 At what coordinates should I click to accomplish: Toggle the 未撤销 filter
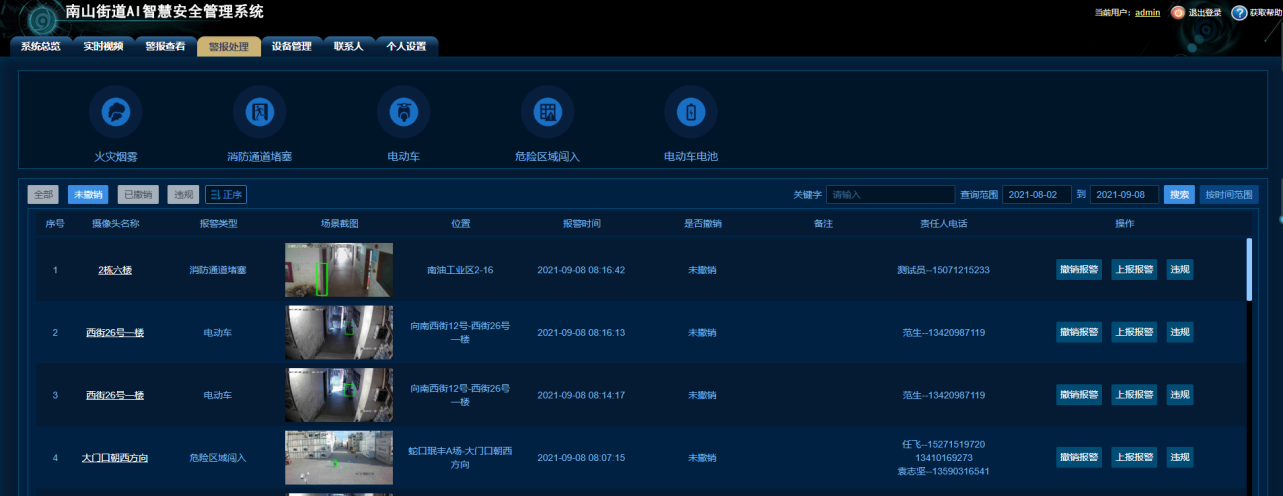tap(88, 195)
